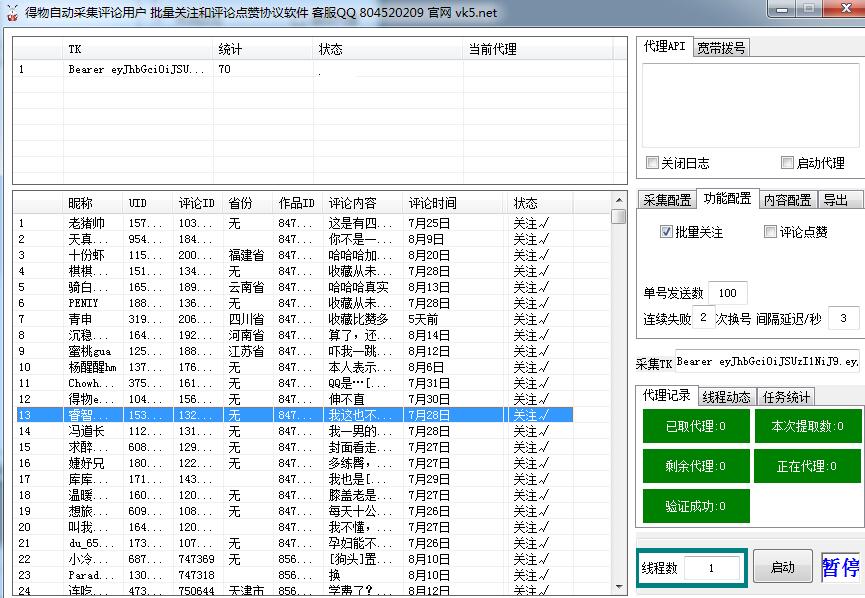This screenshot has height=598, width=865.
Task: Click the 线程数 input field
Action: point(711,568)
